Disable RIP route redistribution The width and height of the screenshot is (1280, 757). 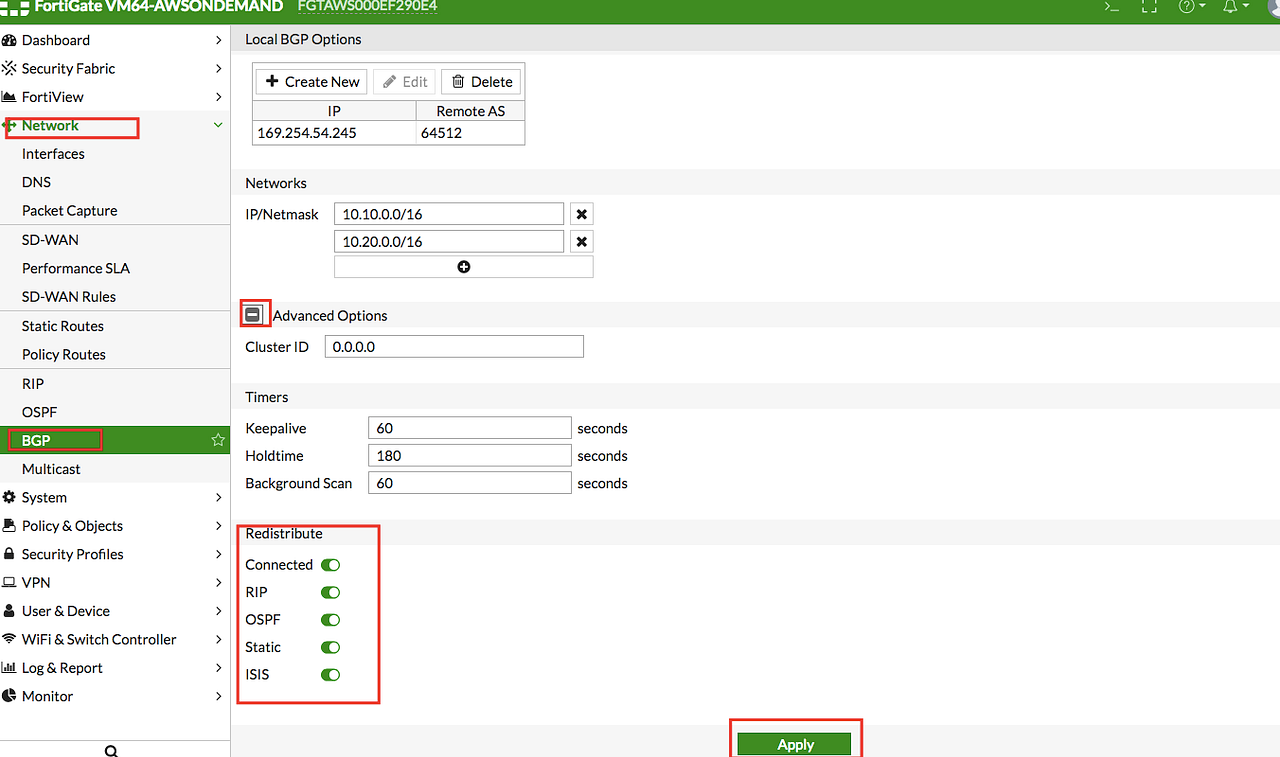pyautogui.click(x=330, y=592)
